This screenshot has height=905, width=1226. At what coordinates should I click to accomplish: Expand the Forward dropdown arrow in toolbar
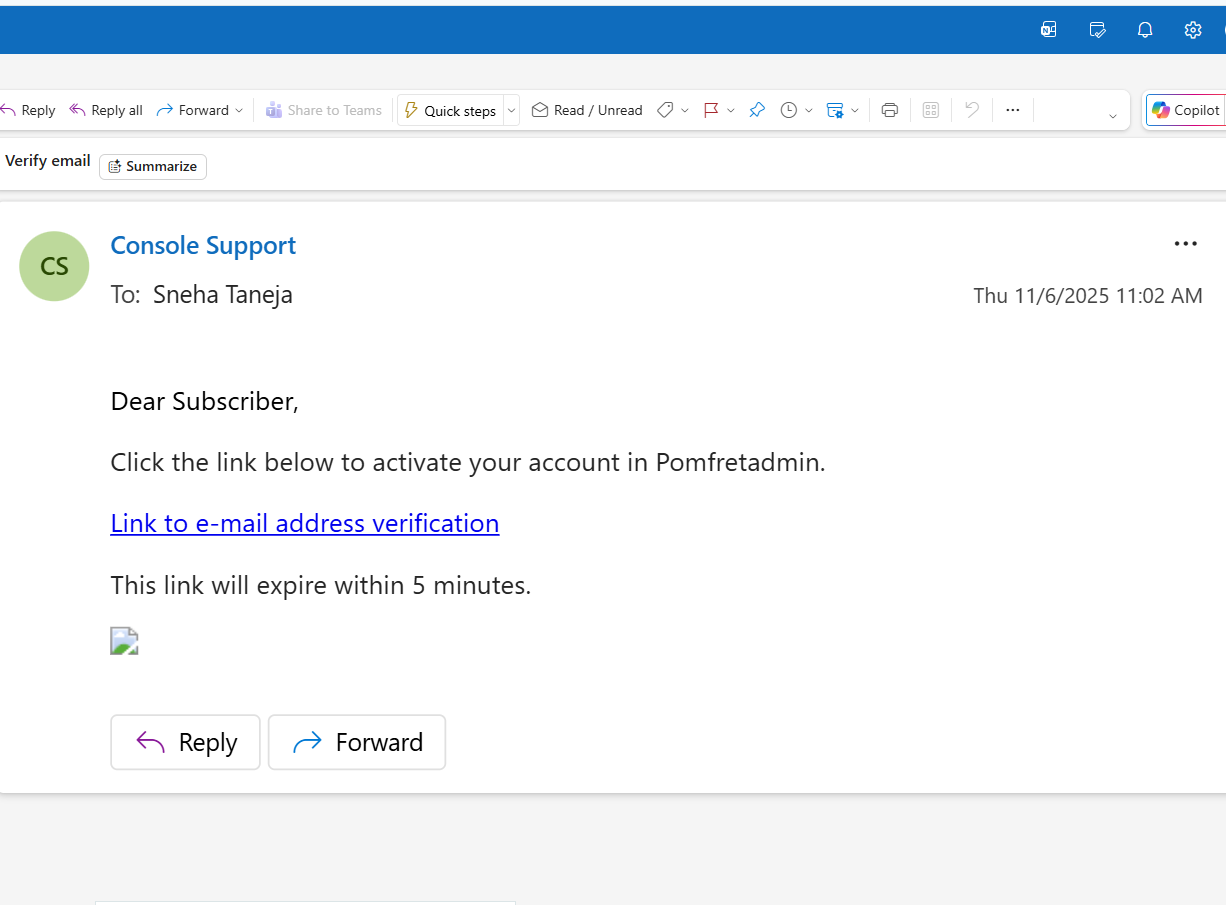pos(239,110)
